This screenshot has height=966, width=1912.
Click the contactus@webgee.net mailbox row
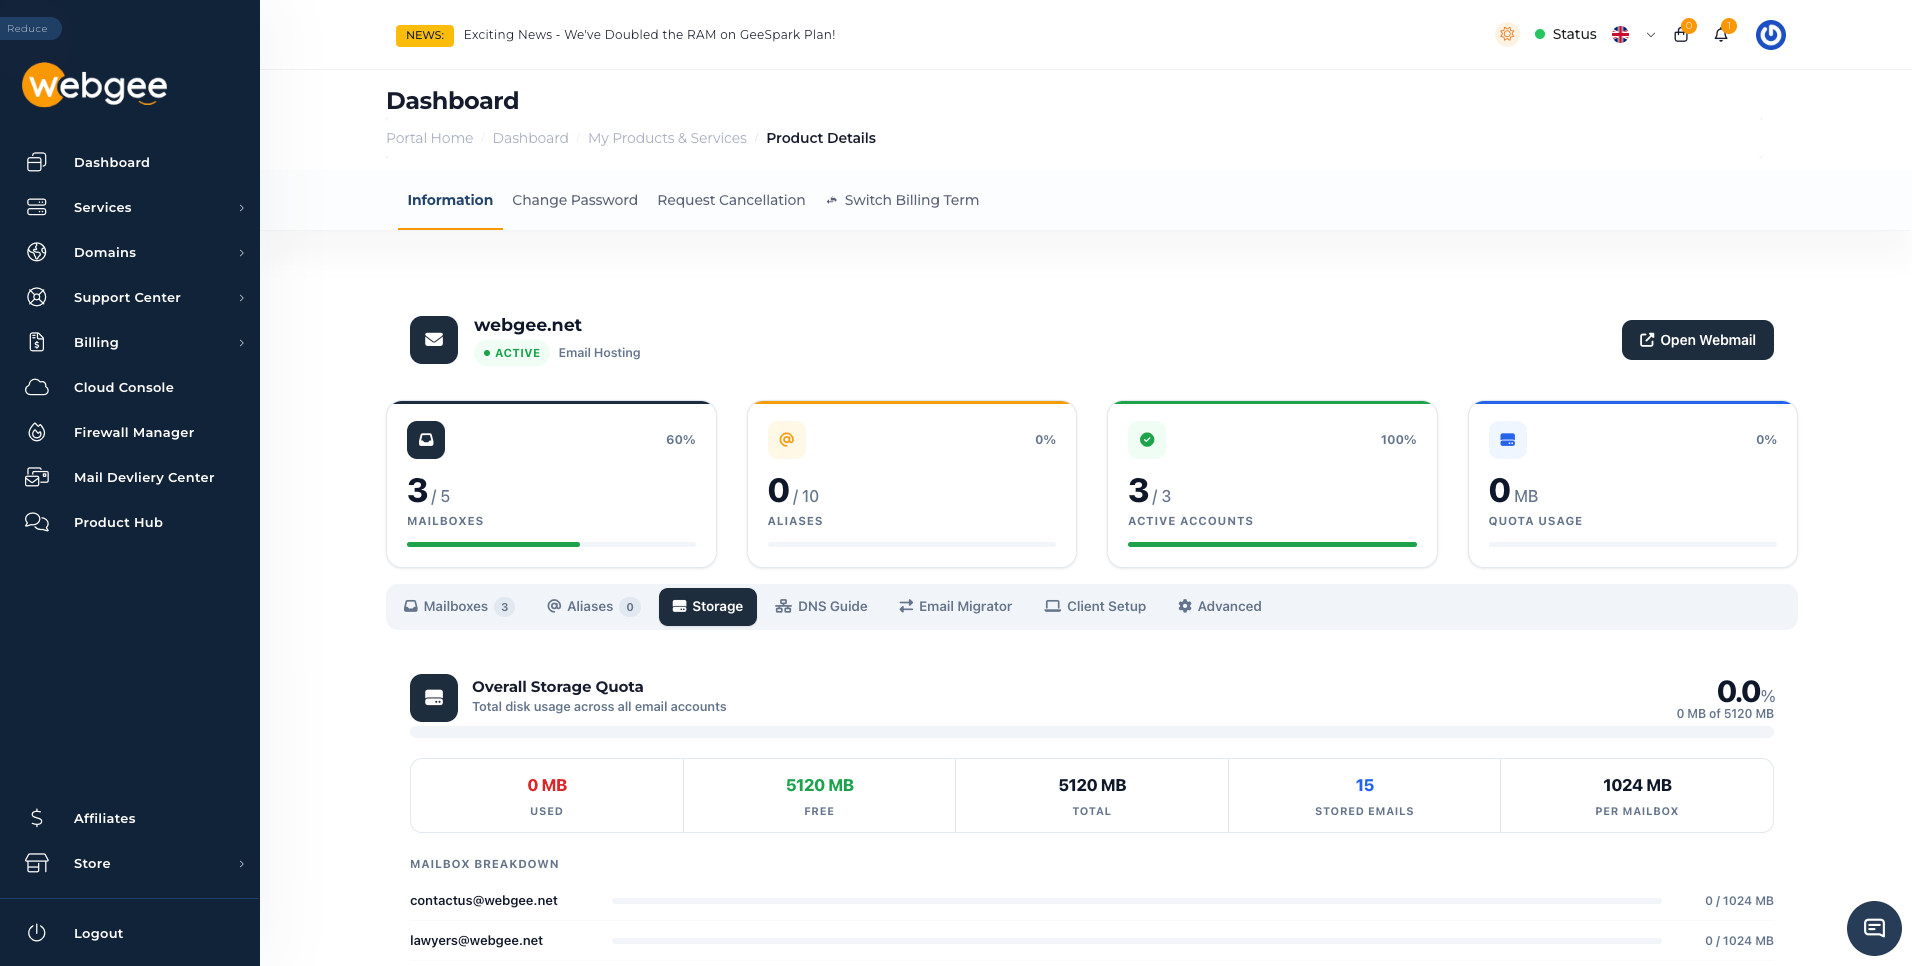(1092, 901)
